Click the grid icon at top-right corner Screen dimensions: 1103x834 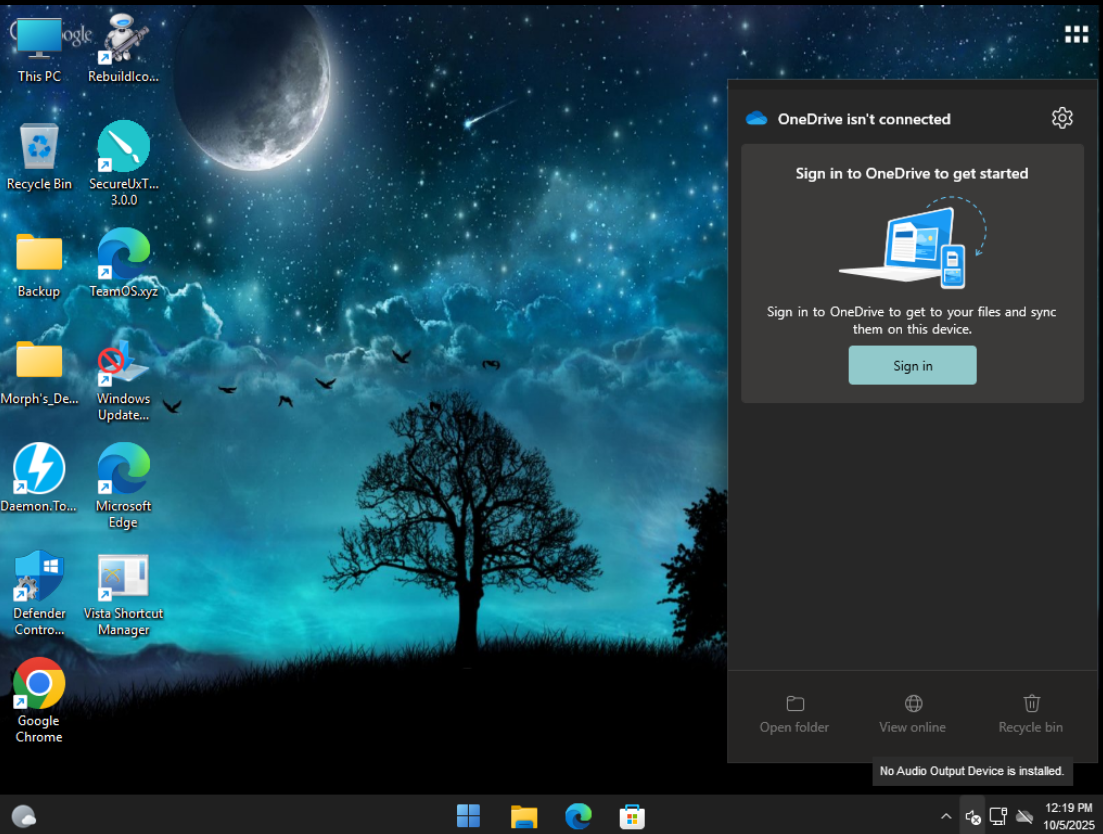pyautogui.click(x=1076, y=35)
